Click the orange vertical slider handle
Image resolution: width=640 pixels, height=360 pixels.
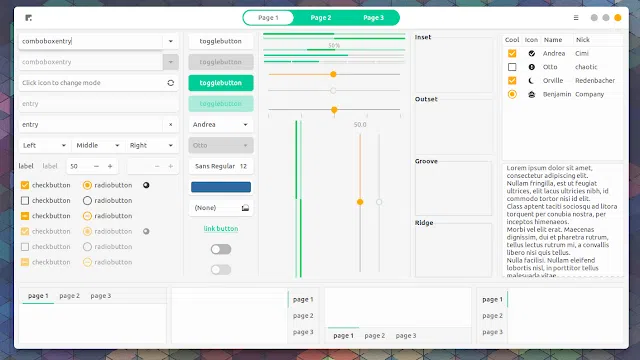point(360,202)
